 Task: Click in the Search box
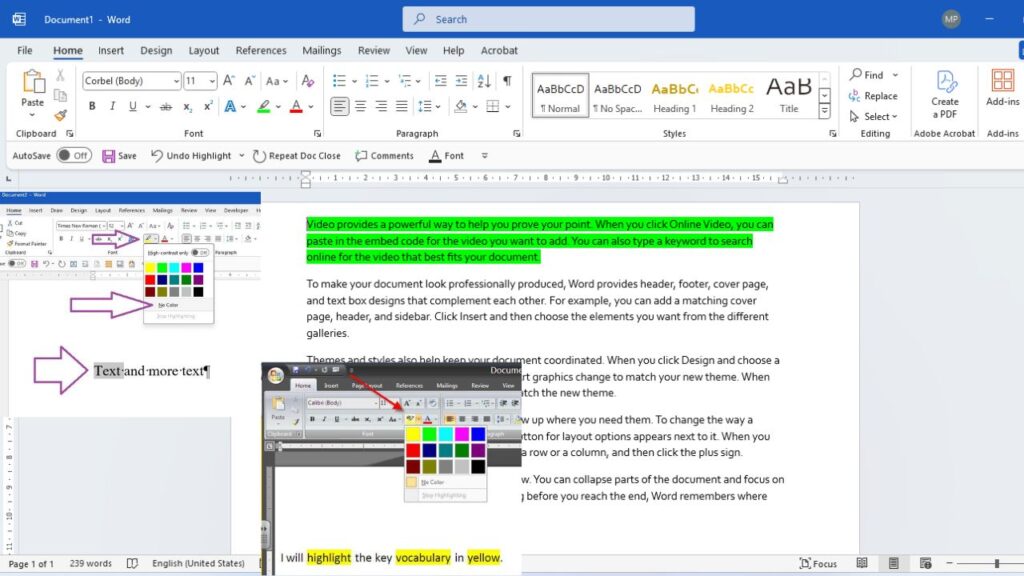[x=549, y=19]
